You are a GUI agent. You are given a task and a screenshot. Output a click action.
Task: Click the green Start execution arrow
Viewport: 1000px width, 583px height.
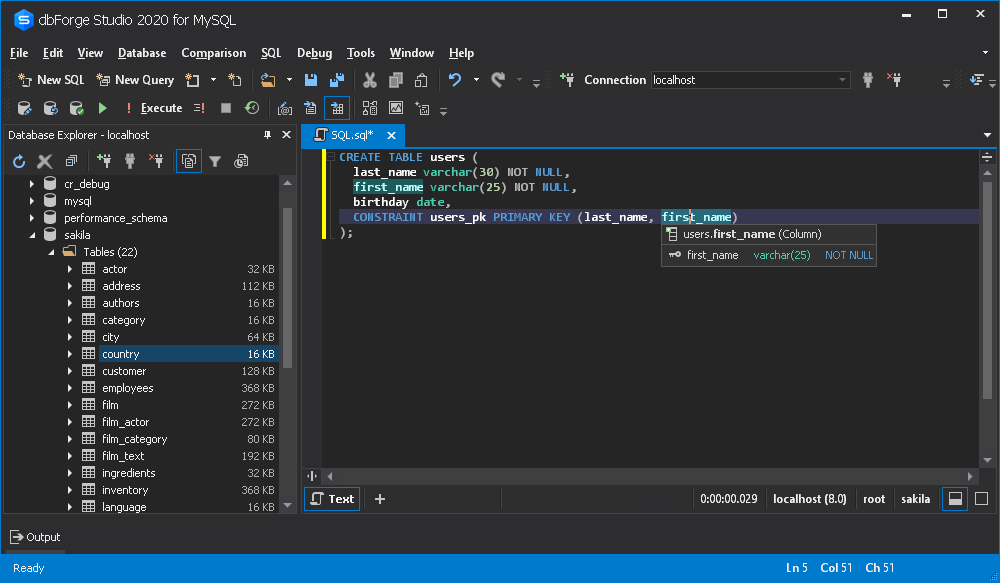click(102, 108)
